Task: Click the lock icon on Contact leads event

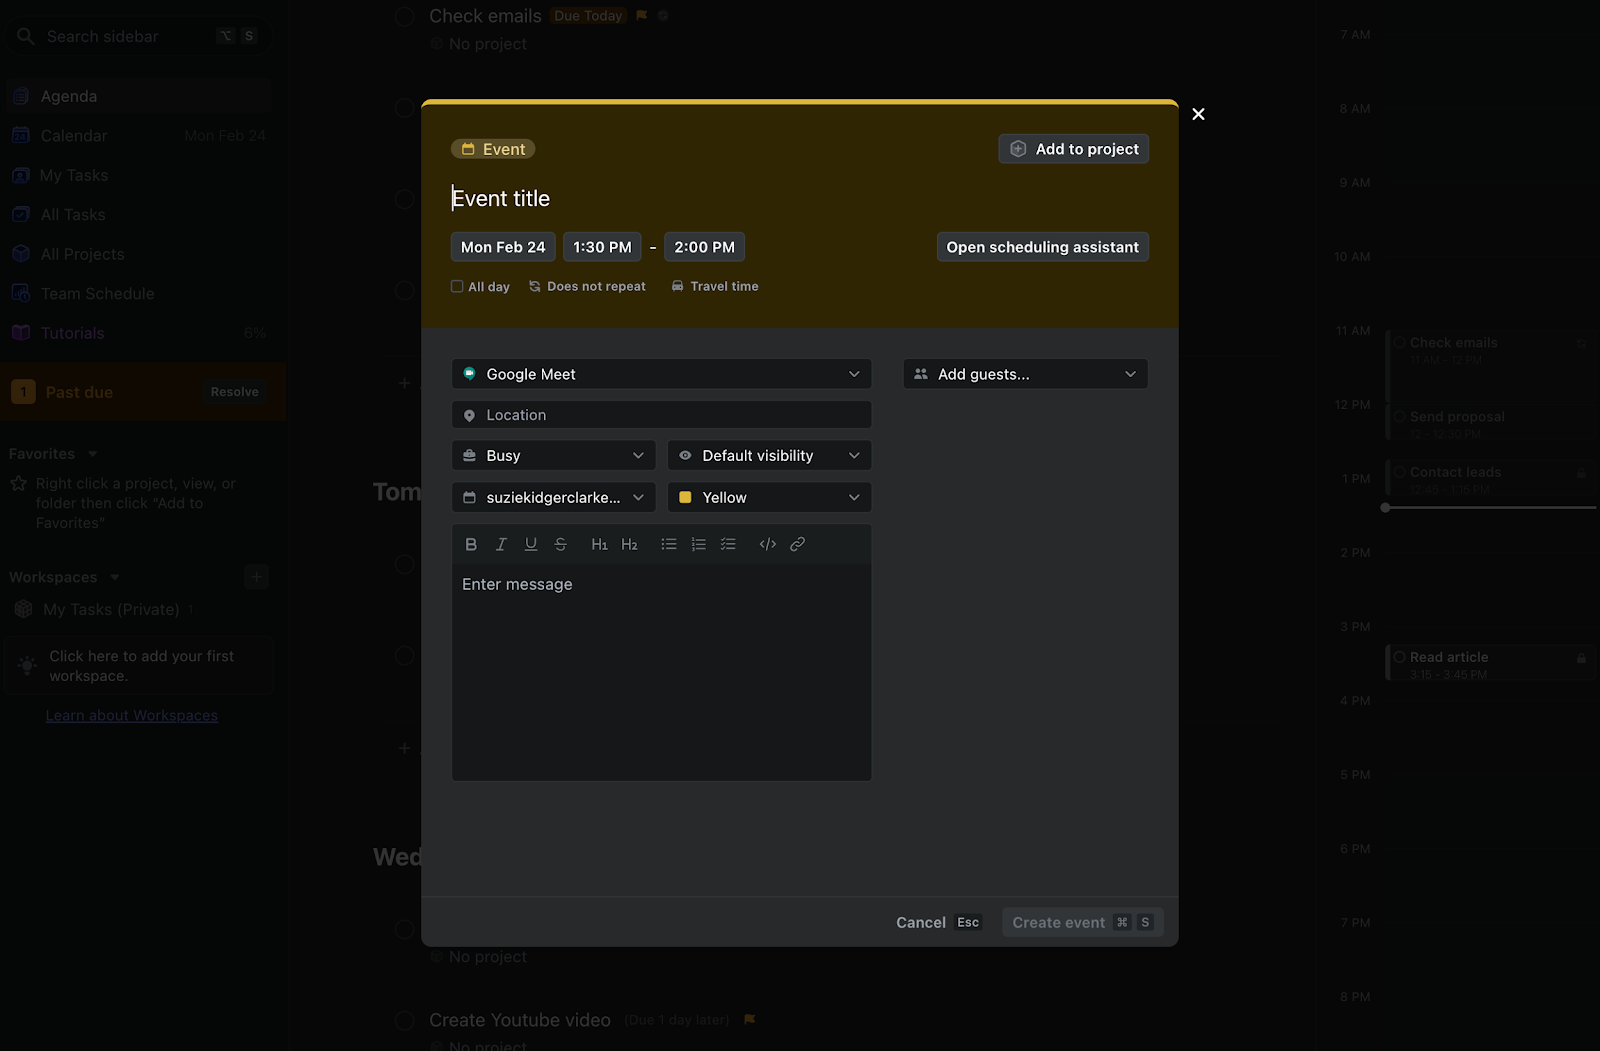Action: point(1581,473)
